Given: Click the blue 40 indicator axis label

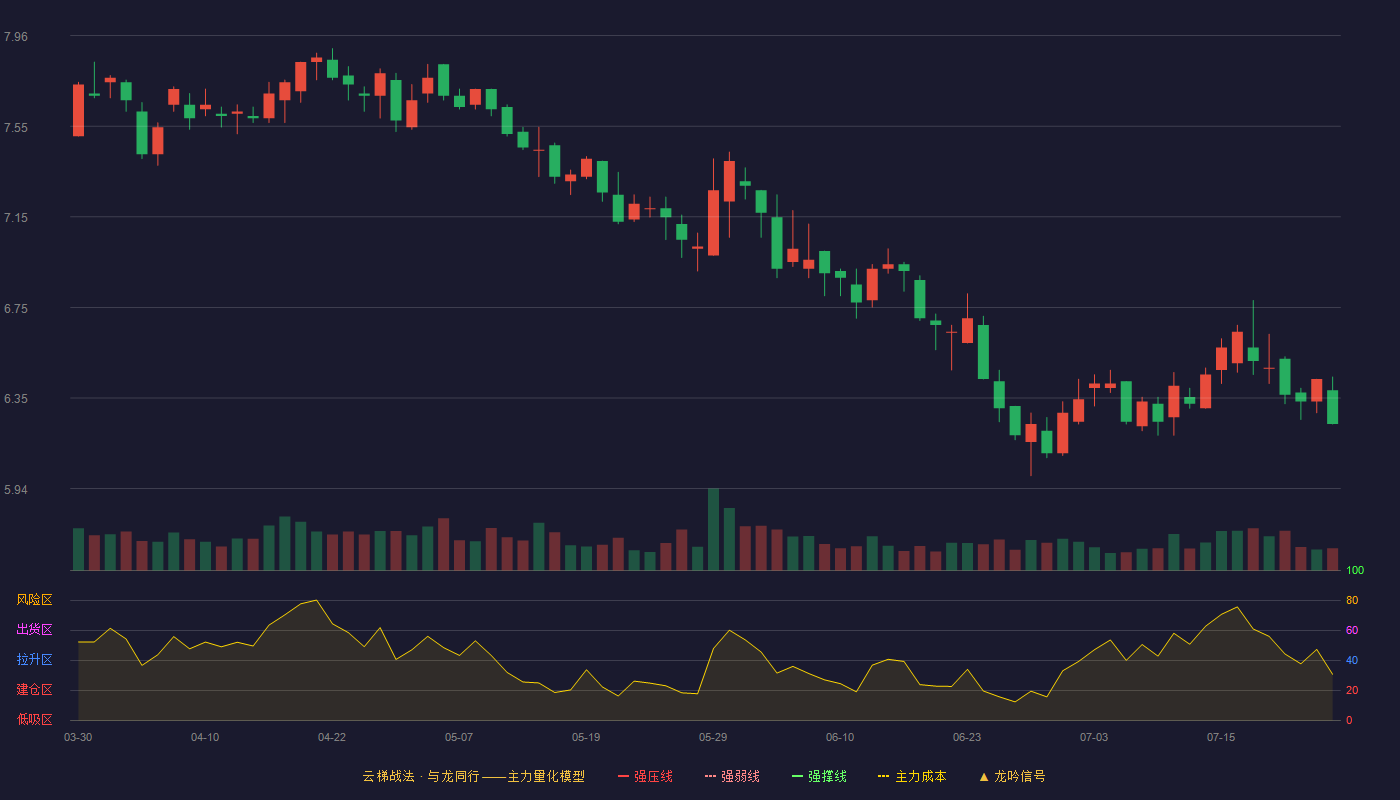Looking at the screenshot, I should (x=1352, y=661).
